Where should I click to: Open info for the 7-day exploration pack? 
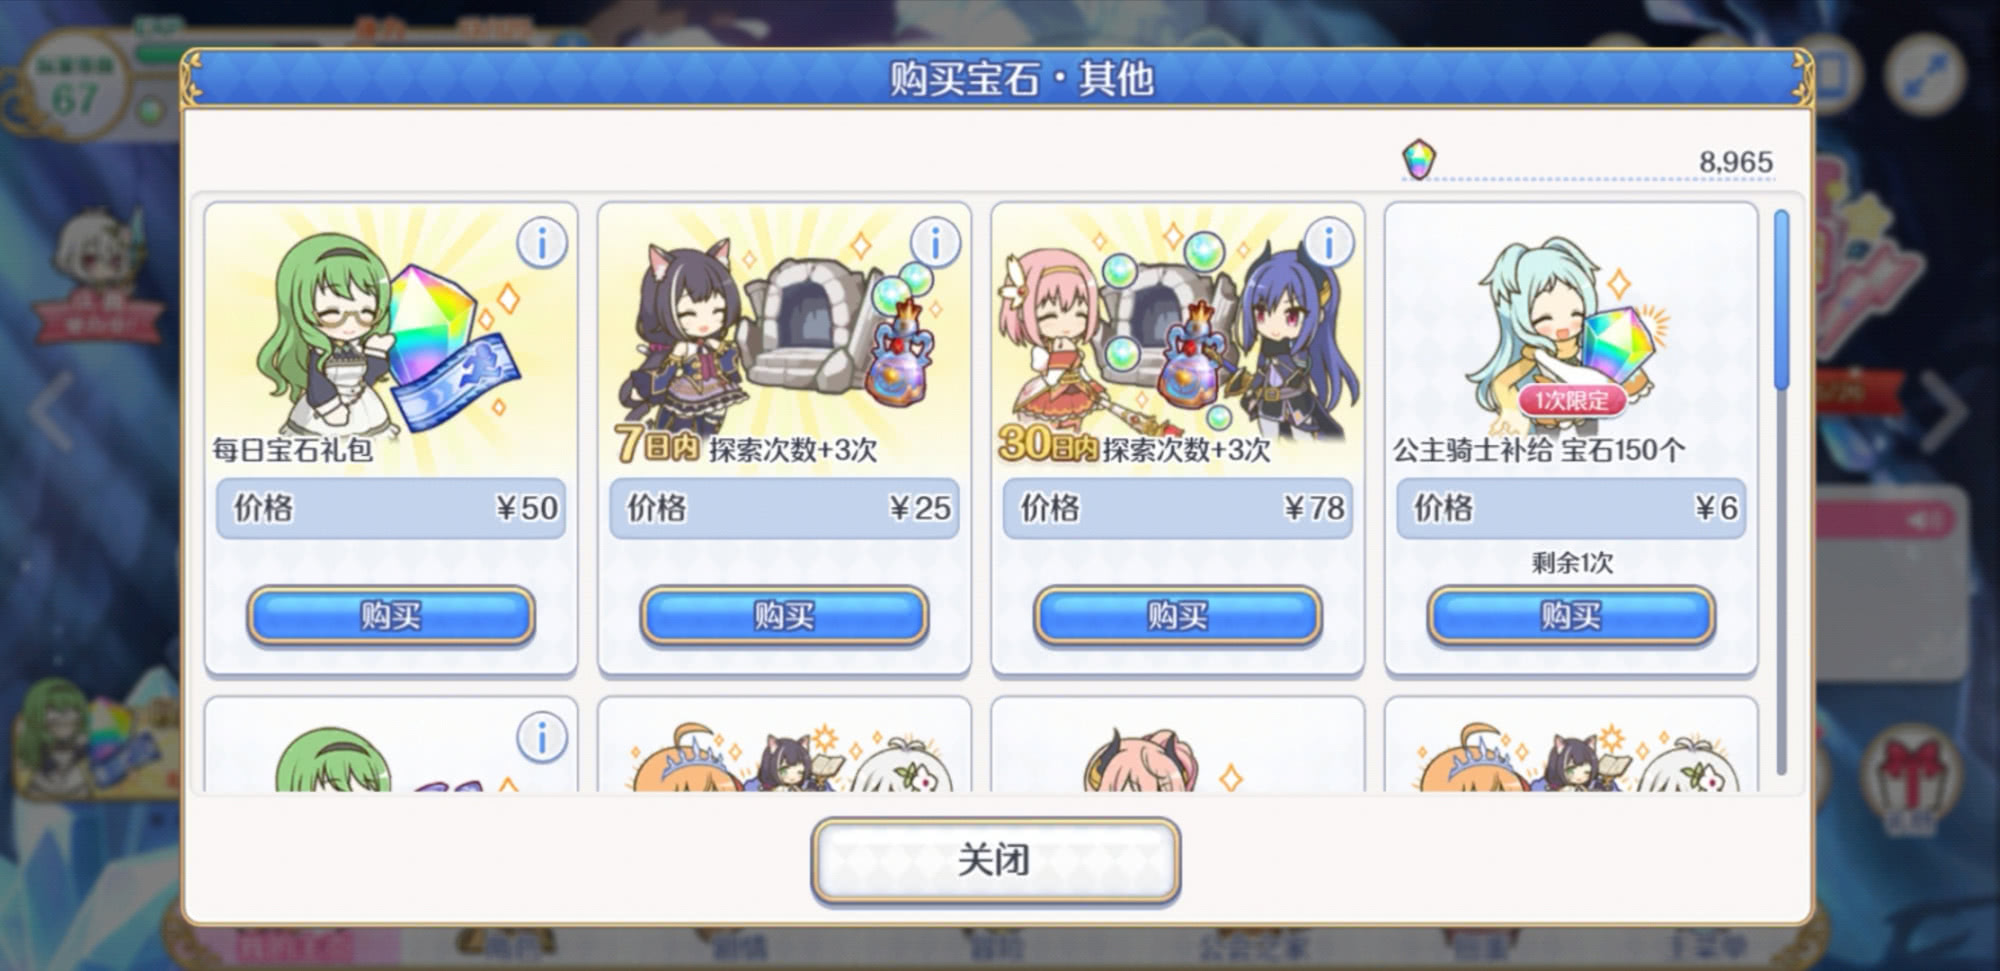[x=935, y=243]
